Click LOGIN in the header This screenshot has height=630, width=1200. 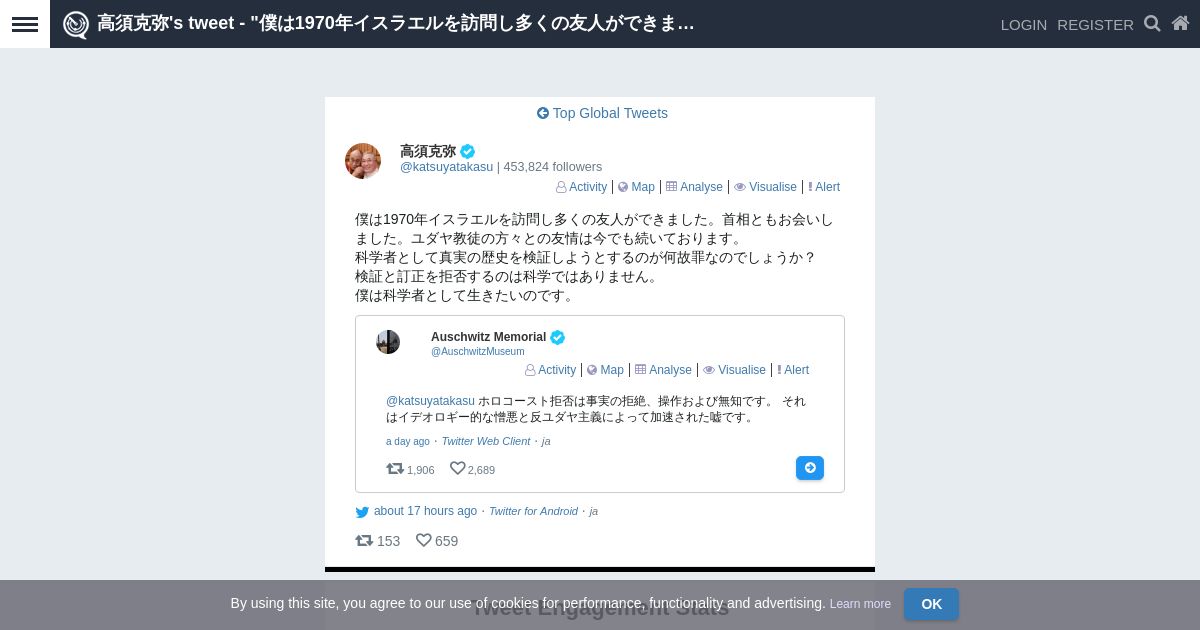1024,24
